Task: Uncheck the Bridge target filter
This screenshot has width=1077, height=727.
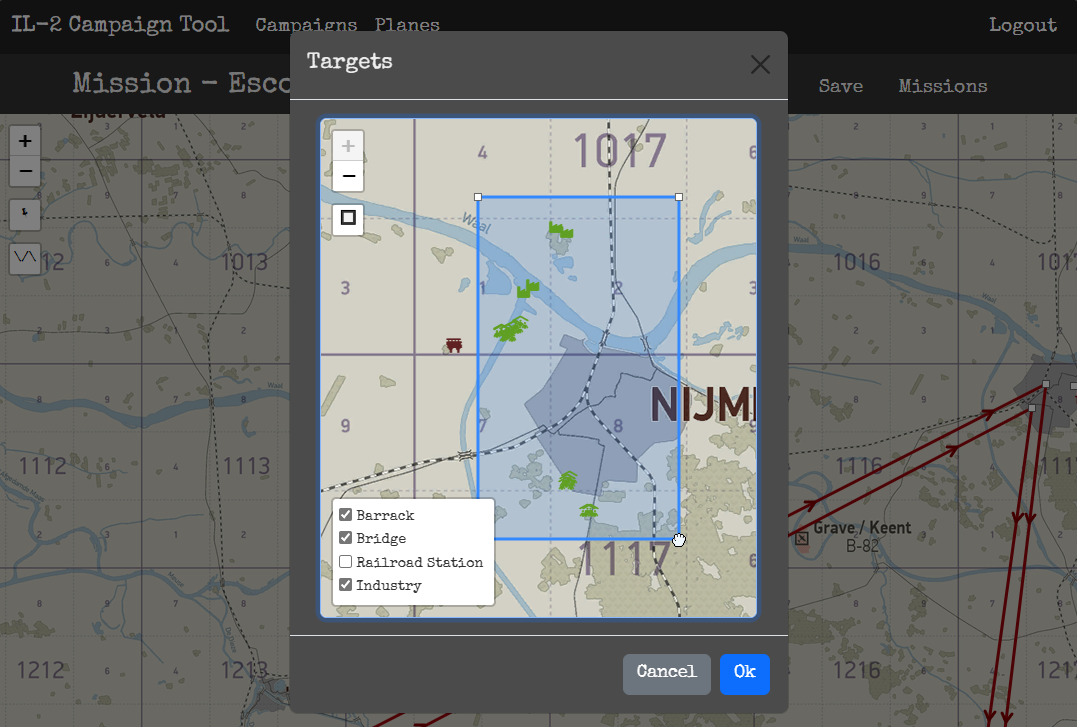Action: [x=346, y=538]
